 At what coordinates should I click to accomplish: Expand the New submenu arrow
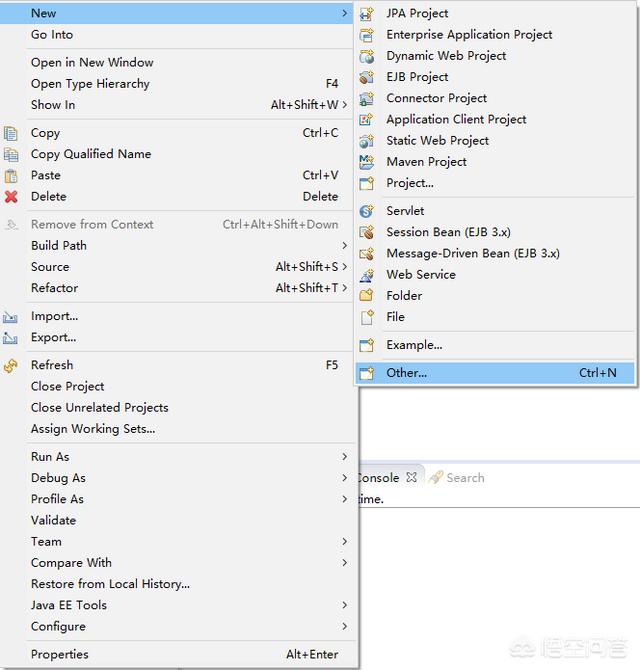(x=344, y=13)
